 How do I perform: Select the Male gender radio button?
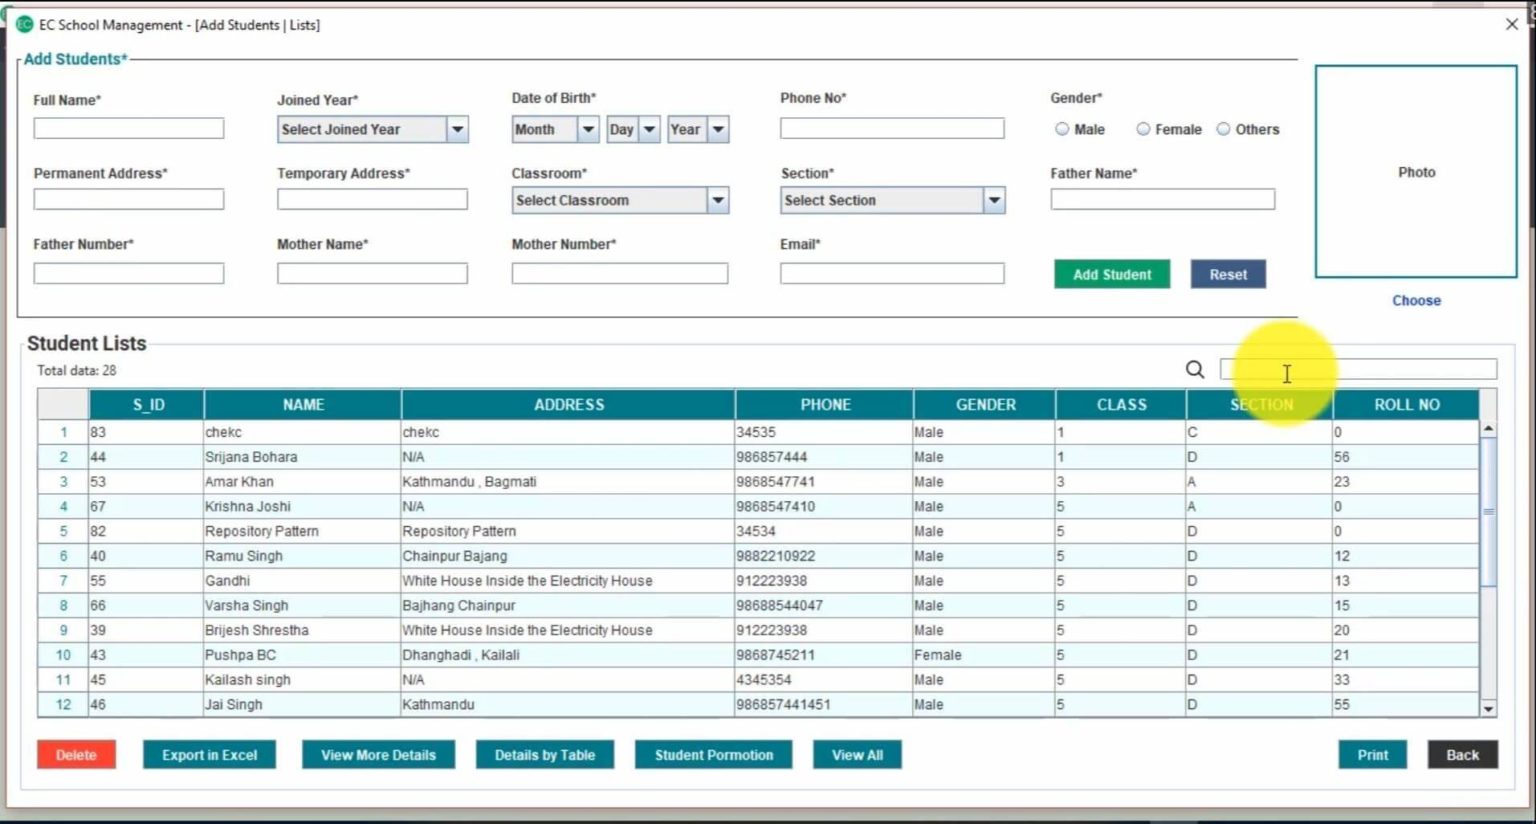[1062, 129]
